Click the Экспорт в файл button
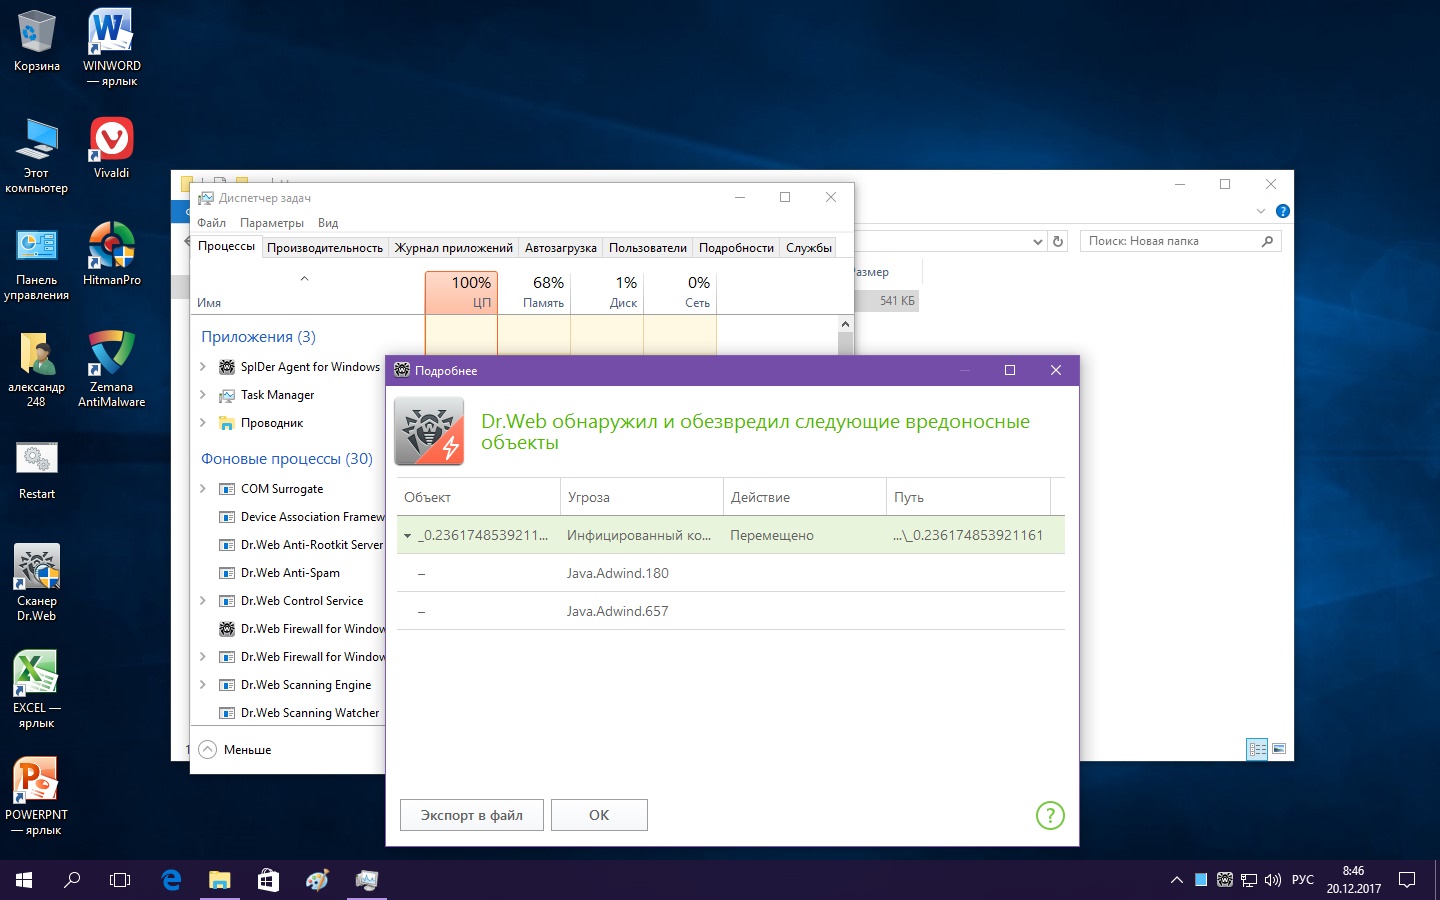1440x900 pixels. pos(471,815)
